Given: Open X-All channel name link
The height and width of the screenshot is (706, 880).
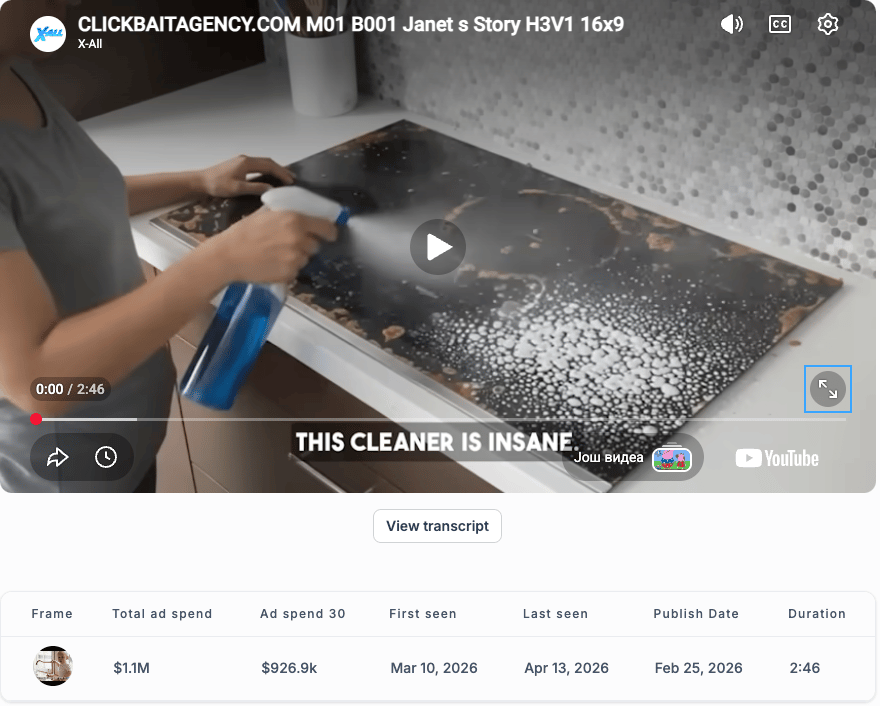Looking at the screenshot, I should pos(90,44).
